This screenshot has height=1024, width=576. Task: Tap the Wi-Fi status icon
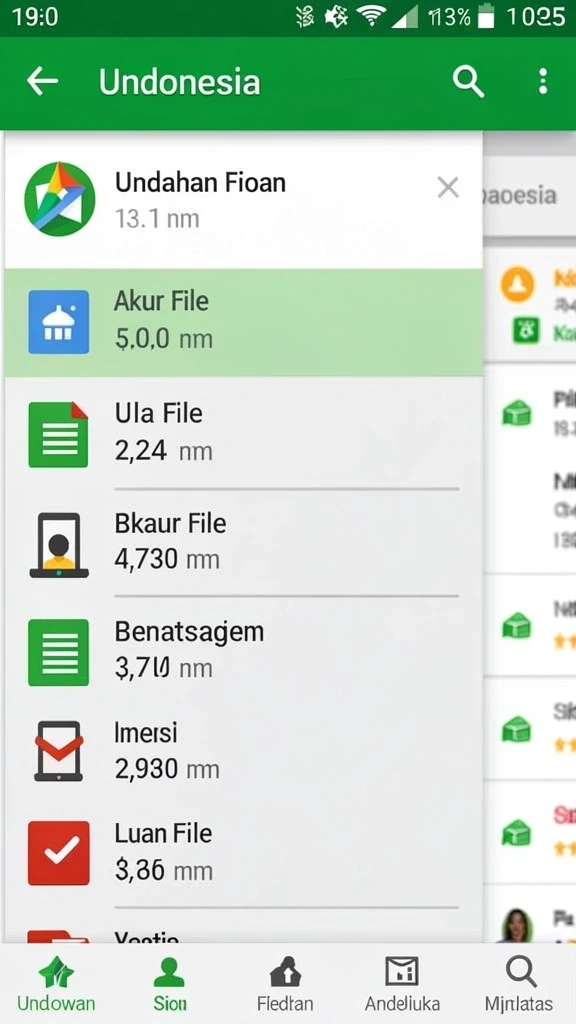click(x=372, y=17)
